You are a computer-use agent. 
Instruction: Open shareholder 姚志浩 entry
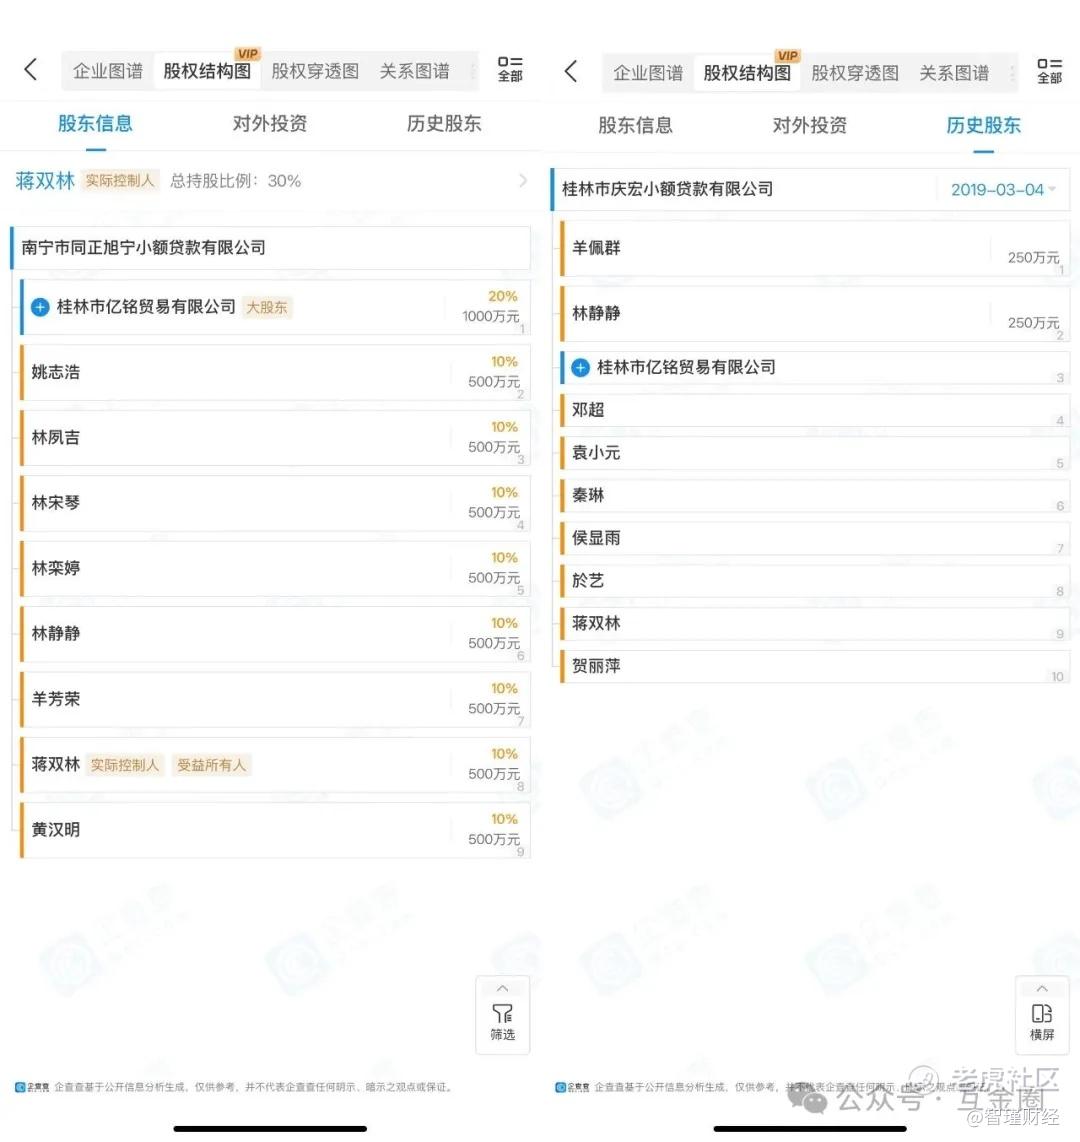click(275, 372)
